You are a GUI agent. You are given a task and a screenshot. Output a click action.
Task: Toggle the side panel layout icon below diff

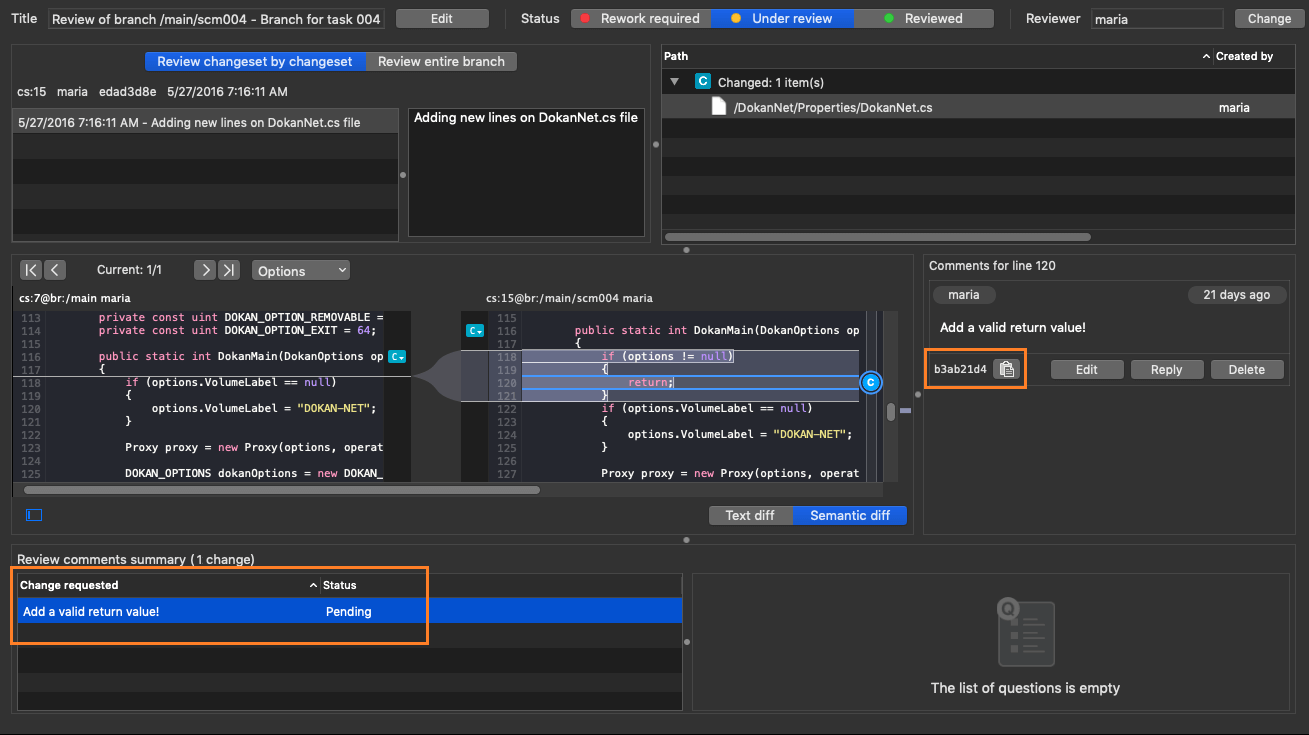click(x=34, y=515)
